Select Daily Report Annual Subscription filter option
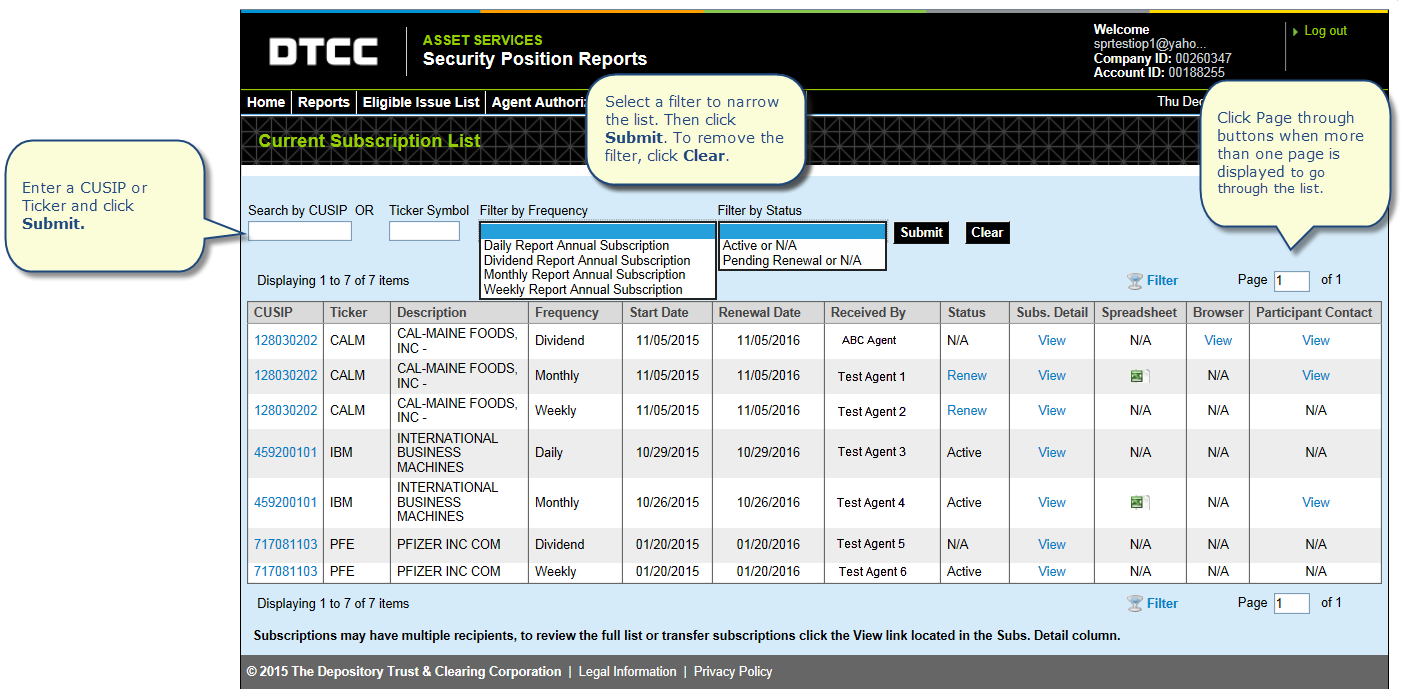The width and height of the screenshot is (1401, 694). click(576, 246)
